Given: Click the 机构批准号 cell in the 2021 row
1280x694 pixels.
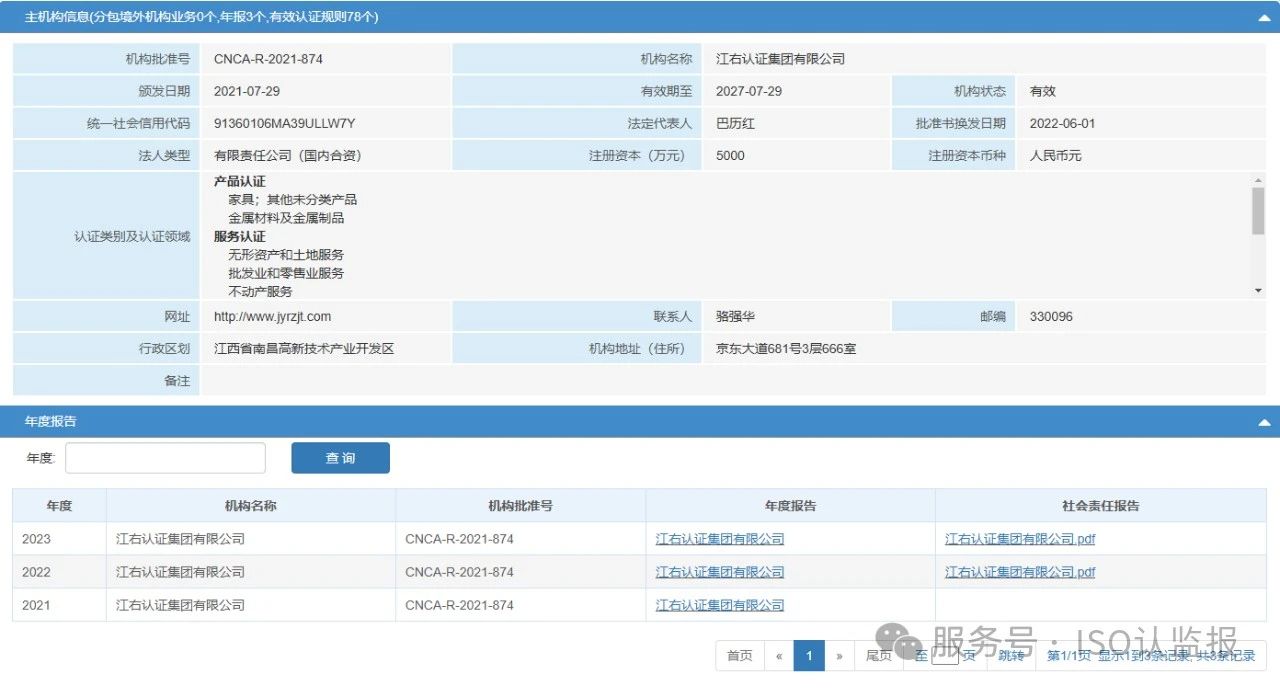Looking at the screenshot, I should pyautogui.click(x=520, y=605).
